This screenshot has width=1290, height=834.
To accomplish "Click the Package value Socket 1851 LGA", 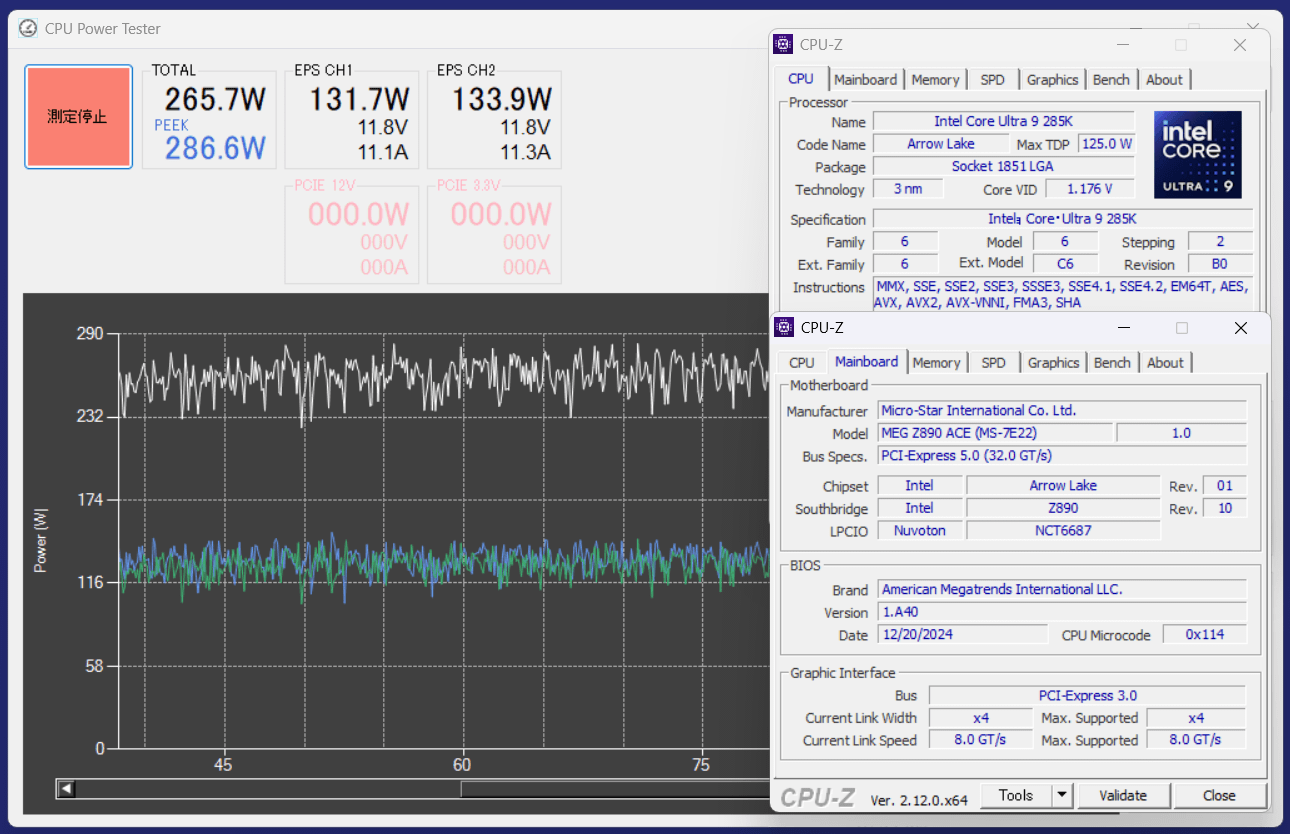I will [x=1003, y=167].
